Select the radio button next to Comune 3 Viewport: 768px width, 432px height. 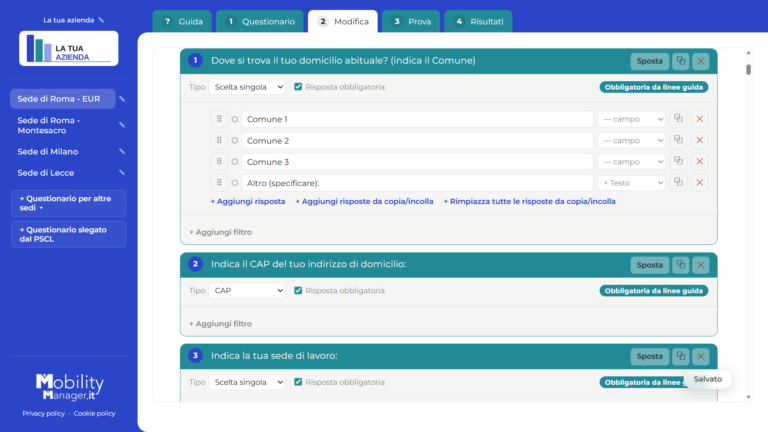(235, 162)
